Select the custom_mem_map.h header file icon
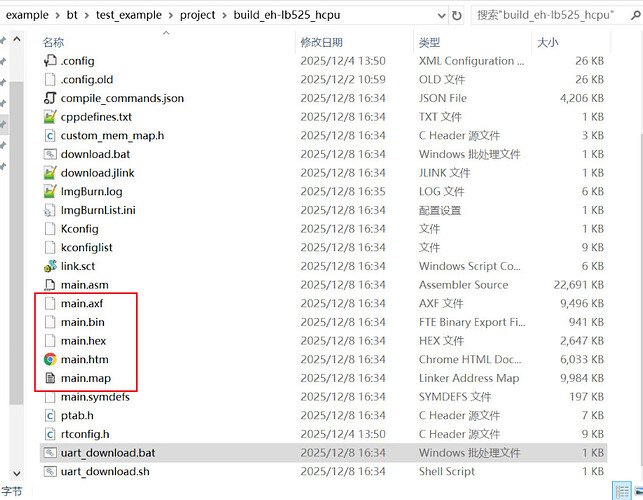 pyautogui.click(x=50, y=135)
